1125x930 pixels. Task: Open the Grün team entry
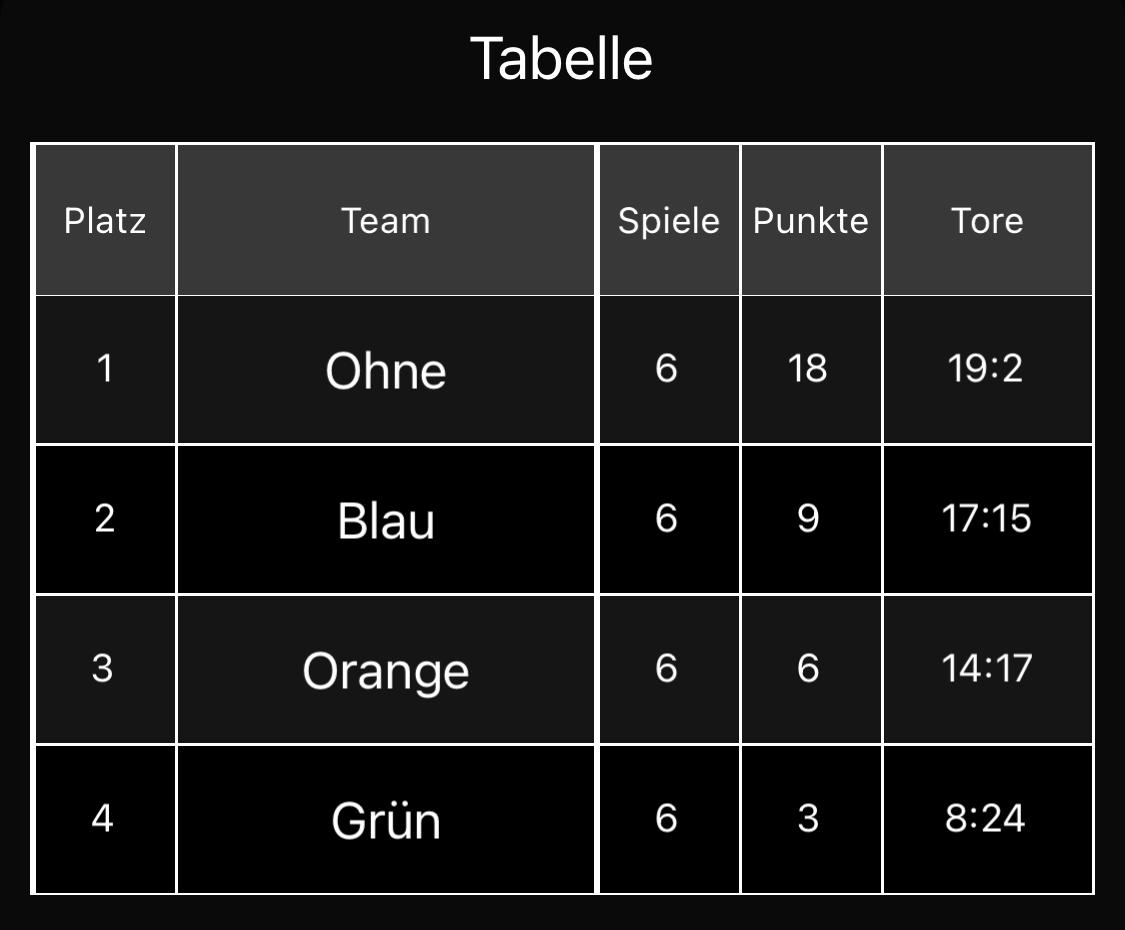click(386, 820)
